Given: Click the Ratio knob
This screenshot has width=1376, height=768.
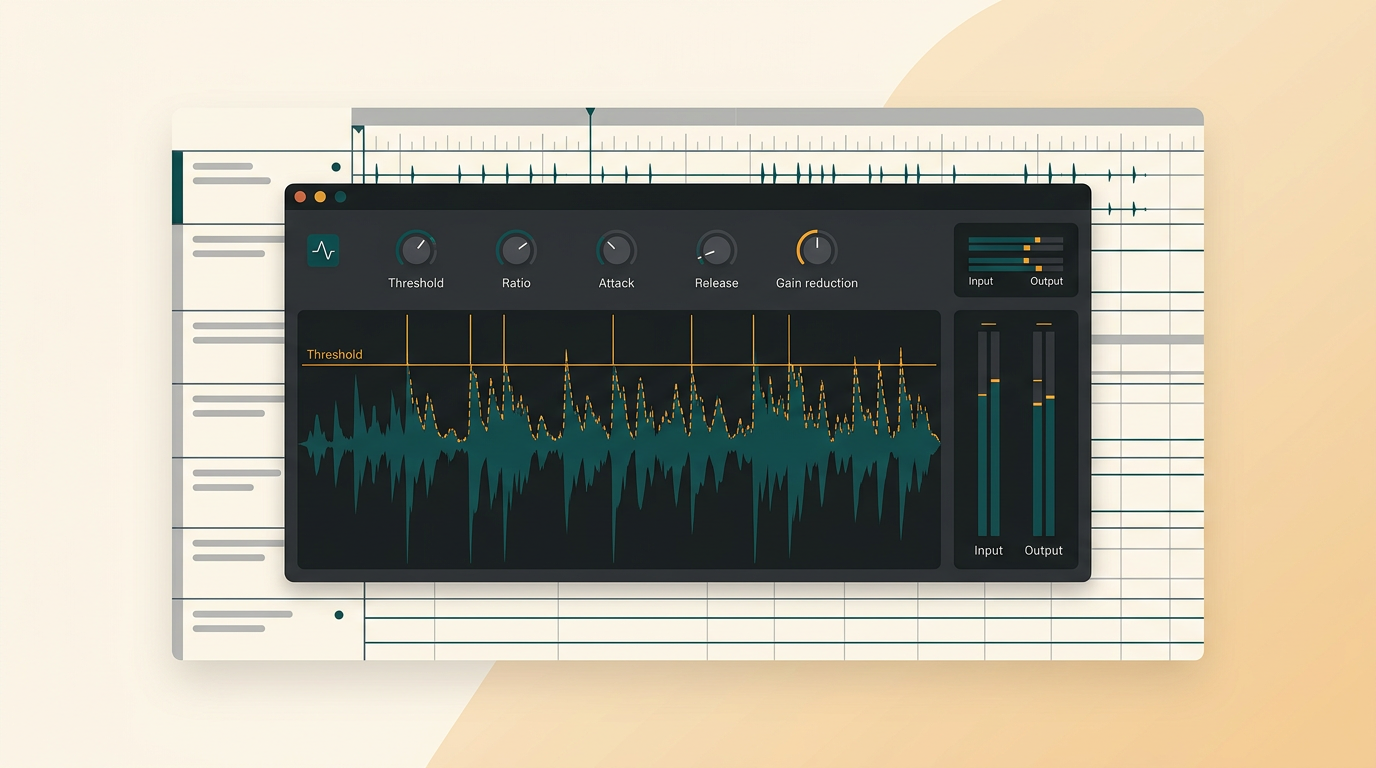Looking at the screenshot, I should click(516, 249).
